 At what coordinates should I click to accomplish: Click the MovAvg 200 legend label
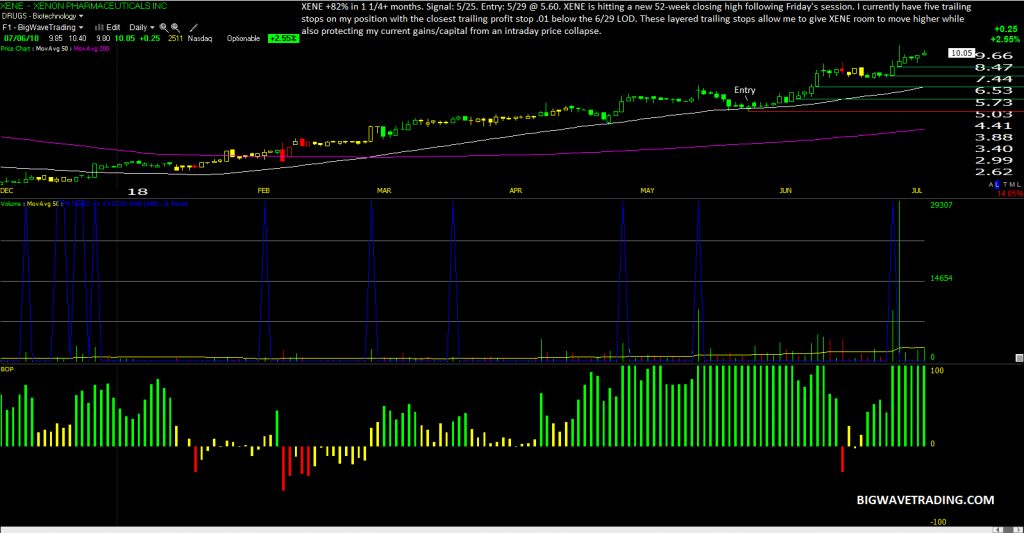pos(91,49)
